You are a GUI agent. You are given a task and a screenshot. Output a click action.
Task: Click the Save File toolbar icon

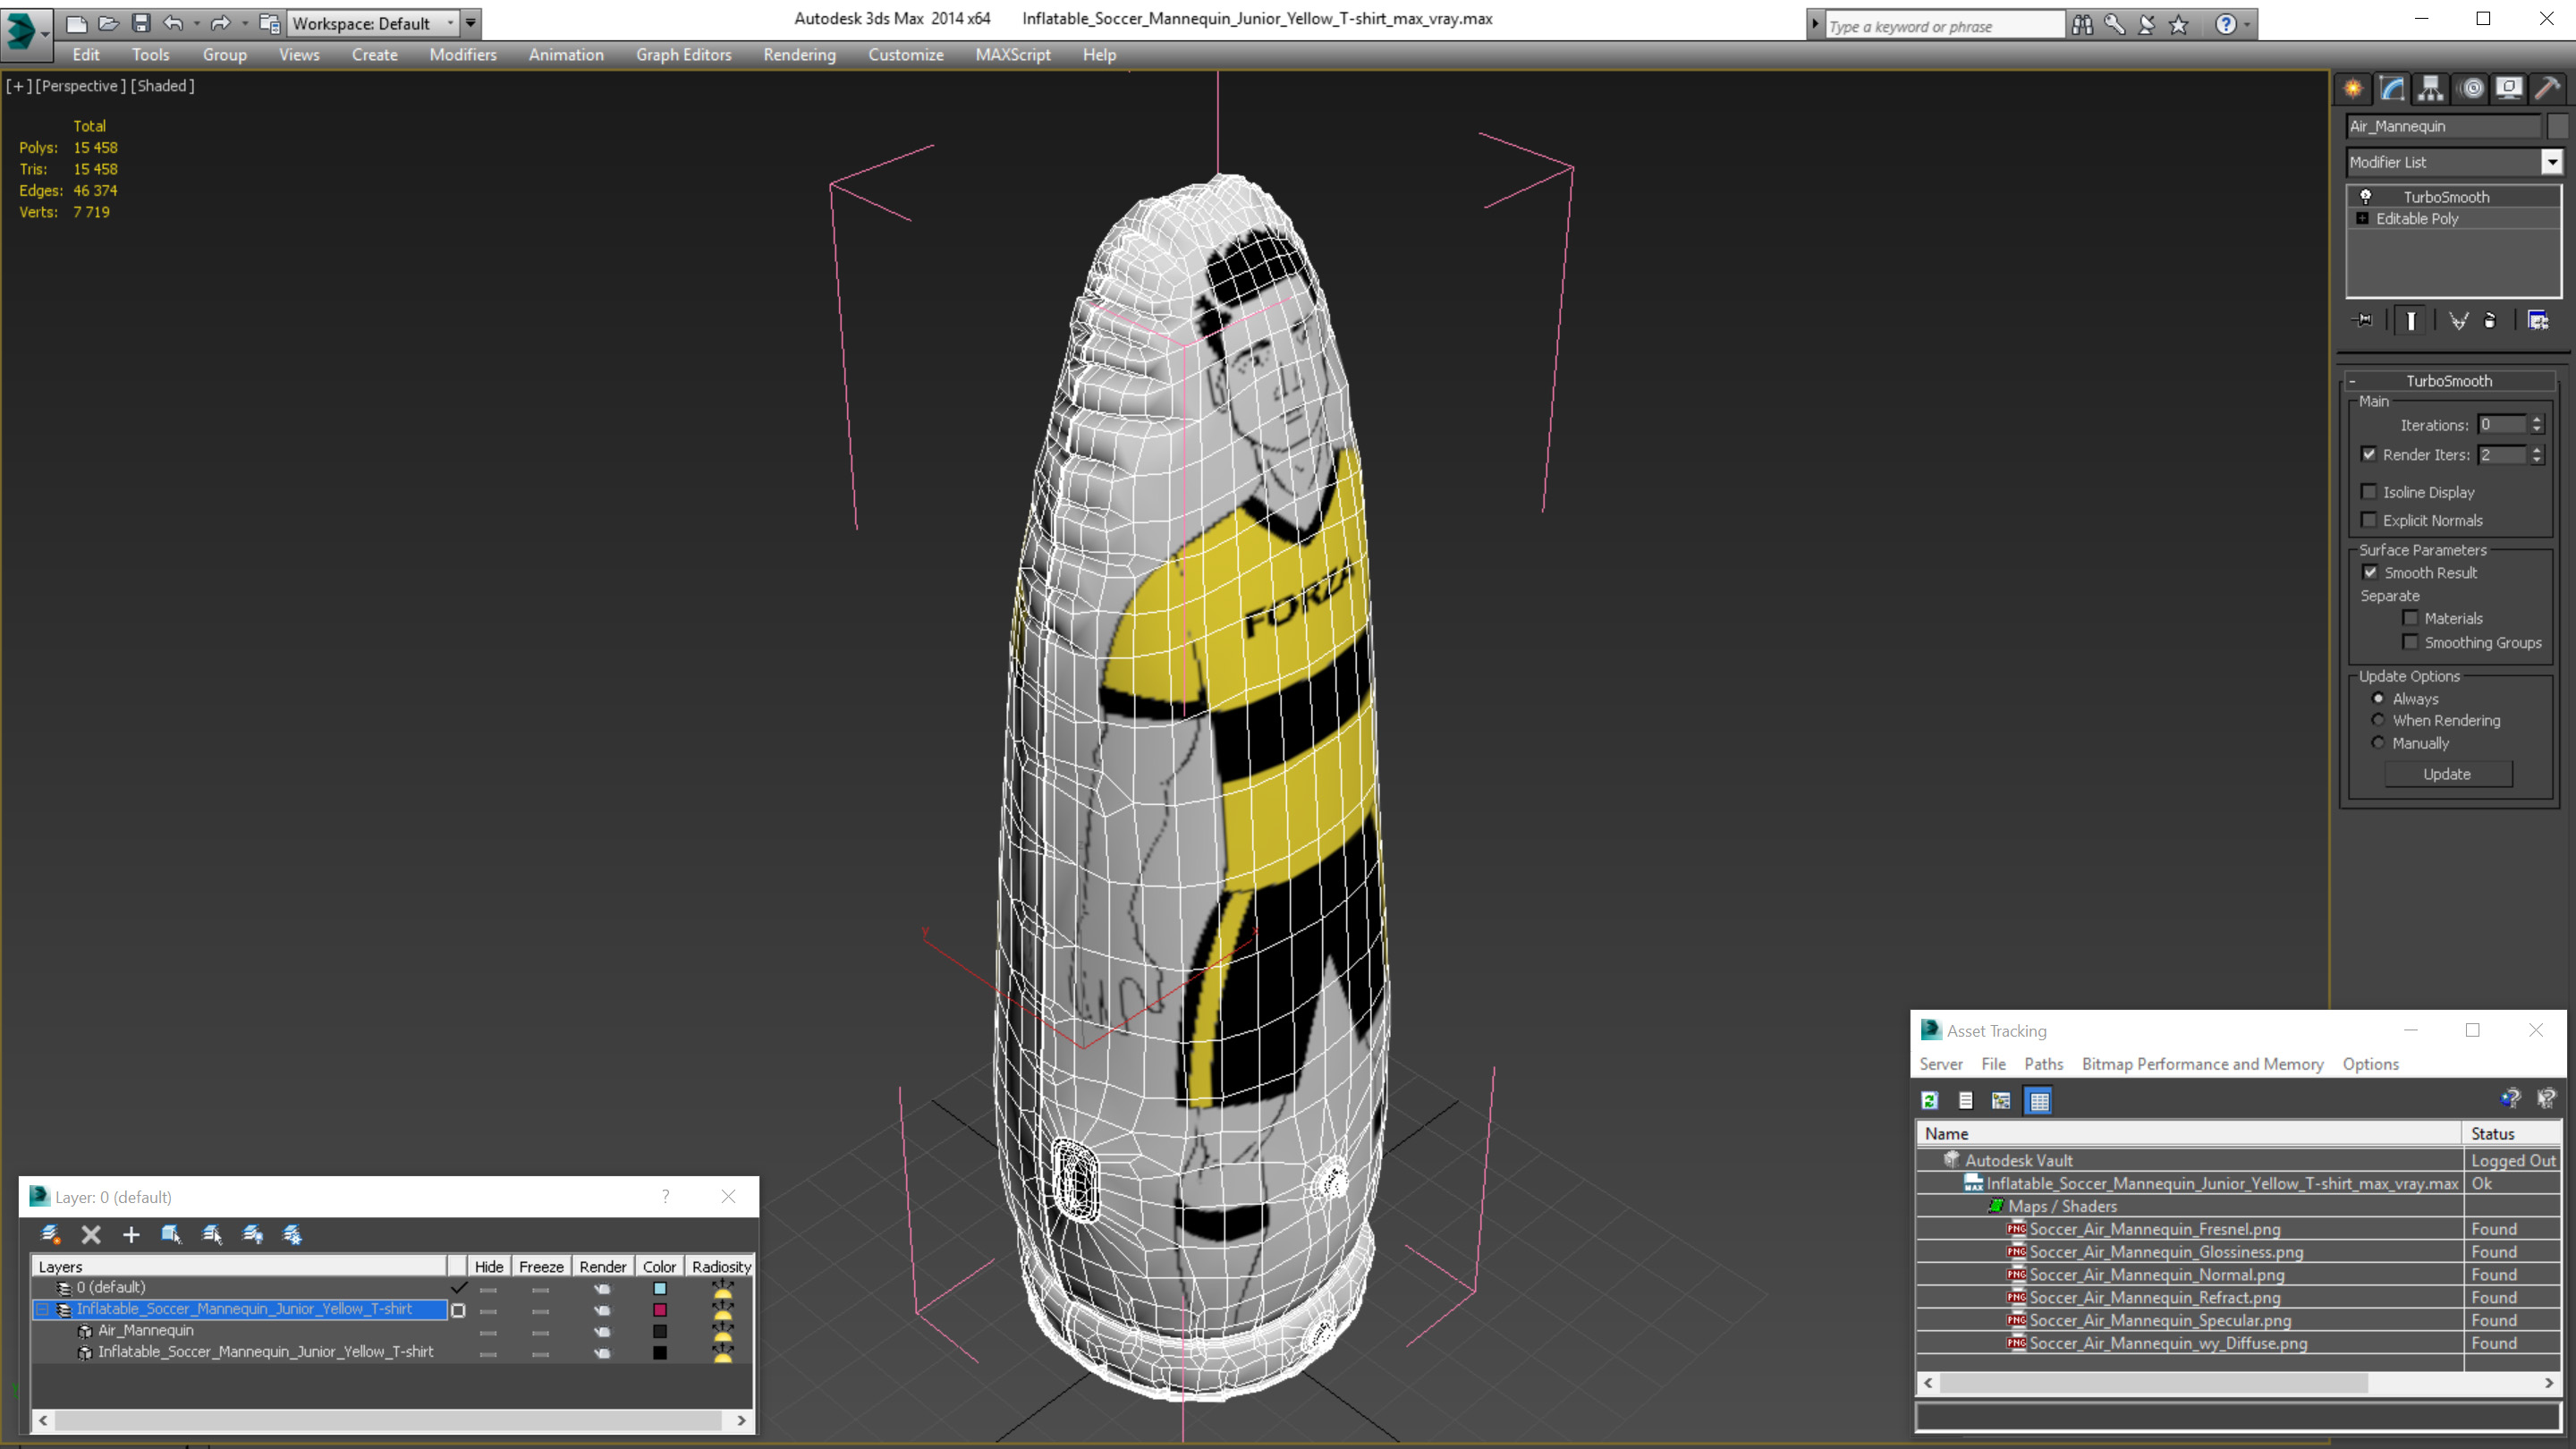click(x=141, y=23)
